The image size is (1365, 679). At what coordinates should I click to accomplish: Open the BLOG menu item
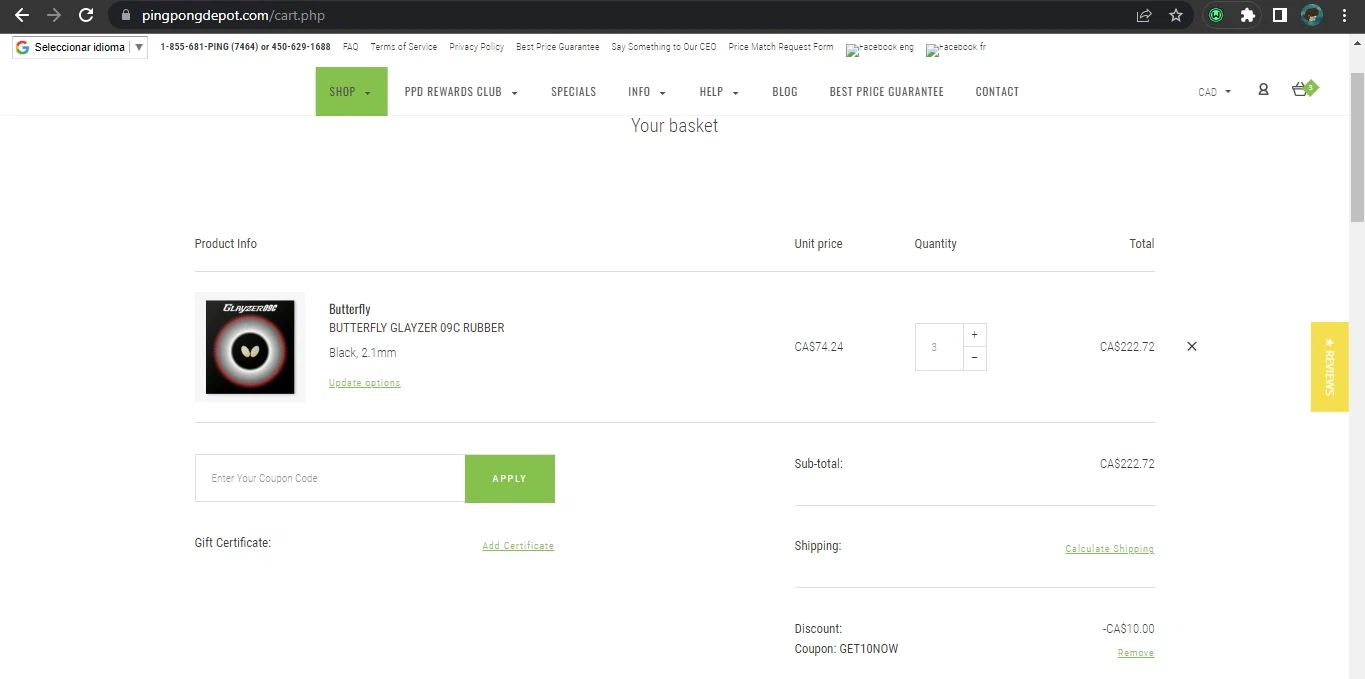point(785,92)
